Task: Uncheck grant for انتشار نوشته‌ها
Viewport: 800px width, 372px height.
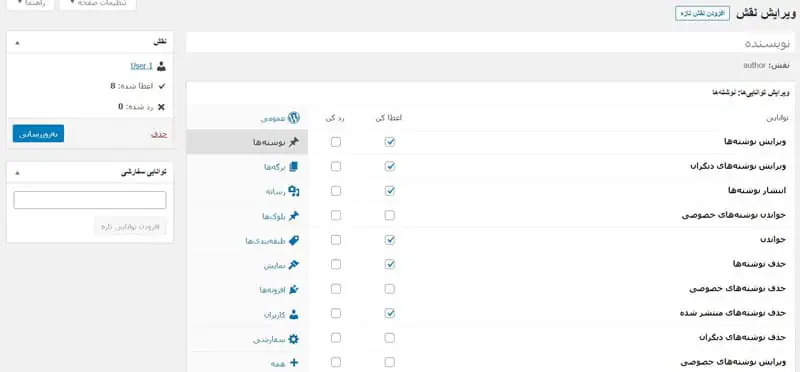Action: coord(390,191)
